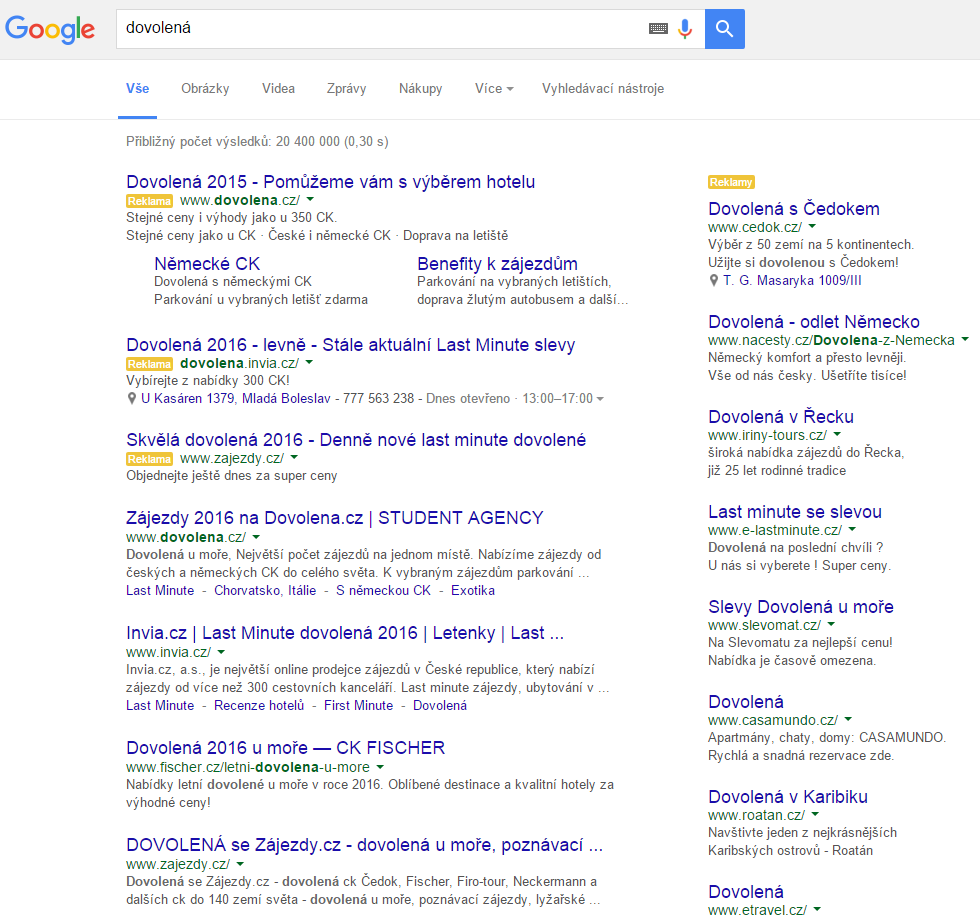The height and width of the screenshot is (921, 980).
Task: Click the blue magnifier search button
Action: pyautogui.click(x=724, y=29)
